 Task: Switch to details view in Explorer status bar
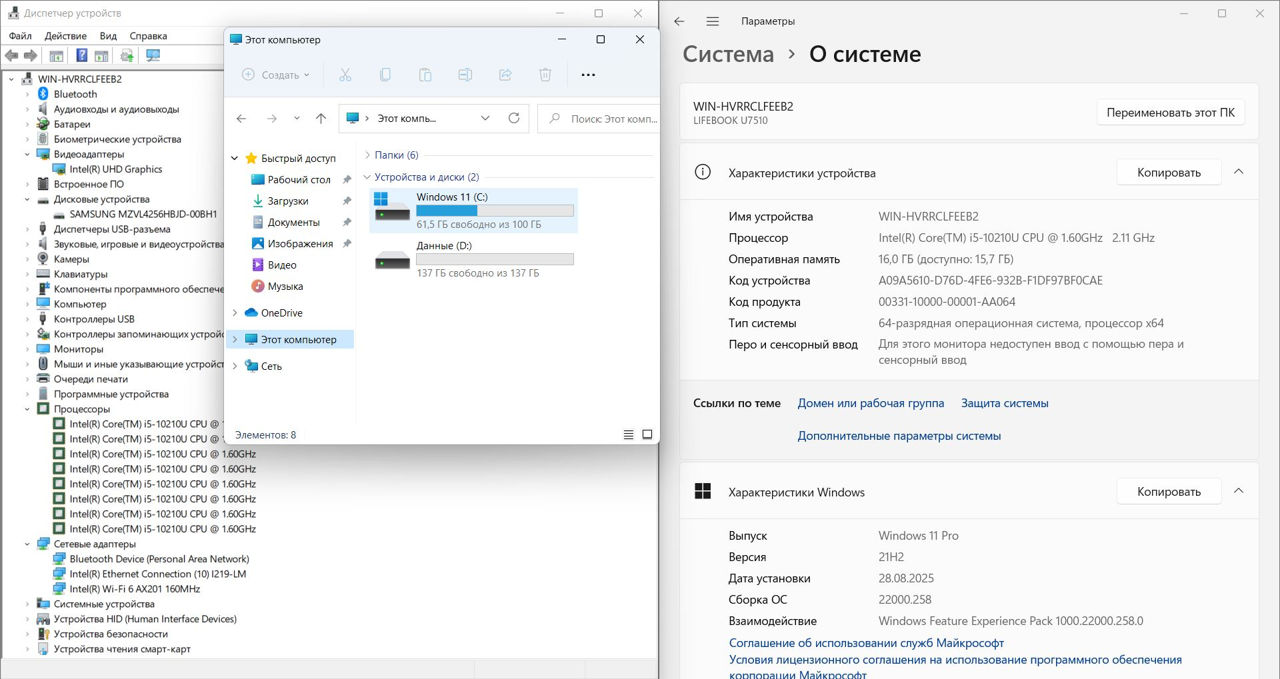tap(628, 435)
